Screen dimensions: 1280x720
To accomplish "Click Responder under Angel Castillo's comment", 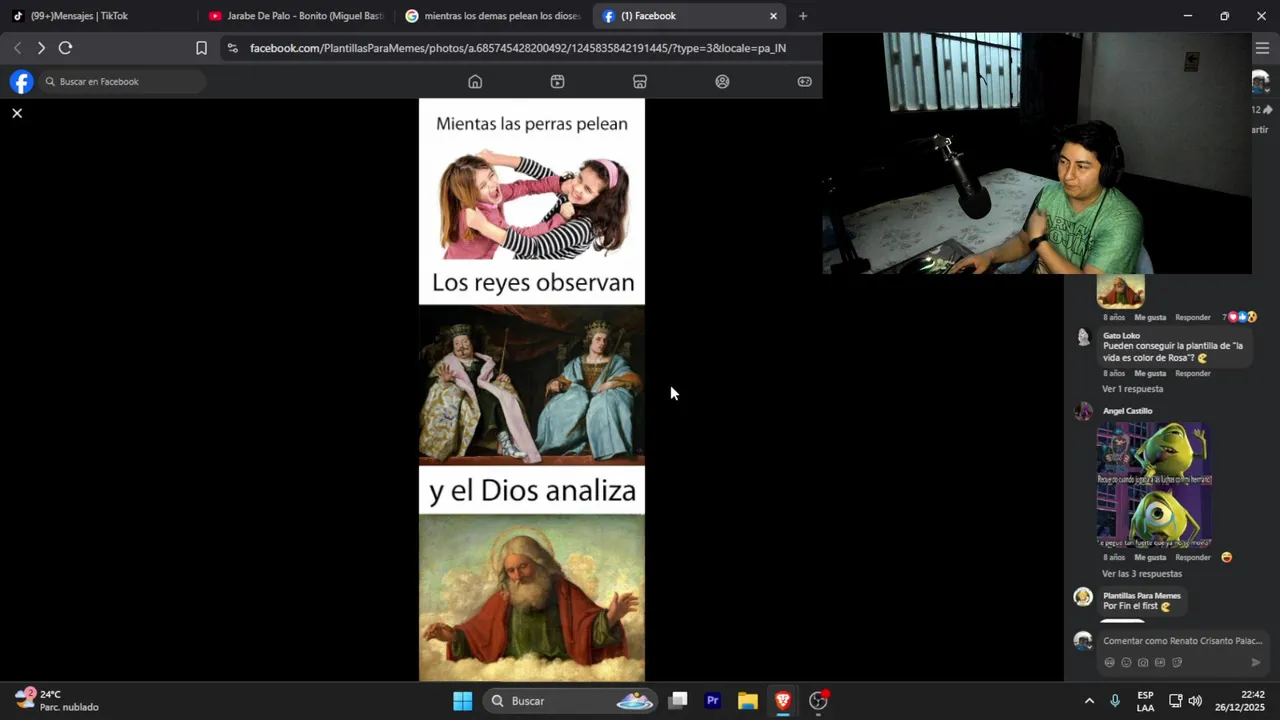I will click(x=1192, y=558).
